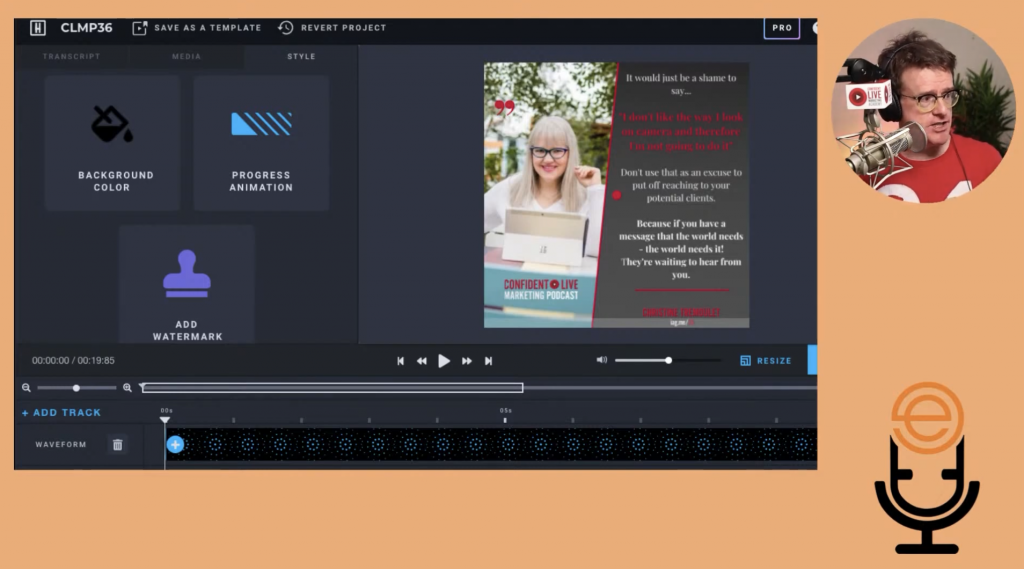Click the Resize button
The image size is (1024, 569).
click(x=765, y=361)
